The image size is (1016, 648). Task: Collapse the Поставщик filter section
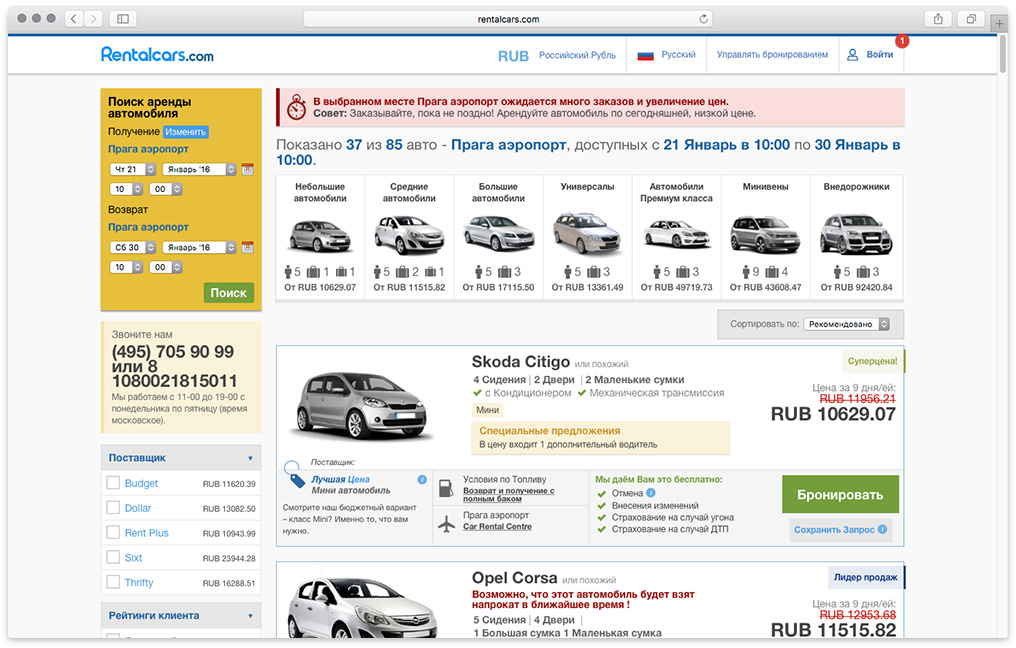[250, 458]
